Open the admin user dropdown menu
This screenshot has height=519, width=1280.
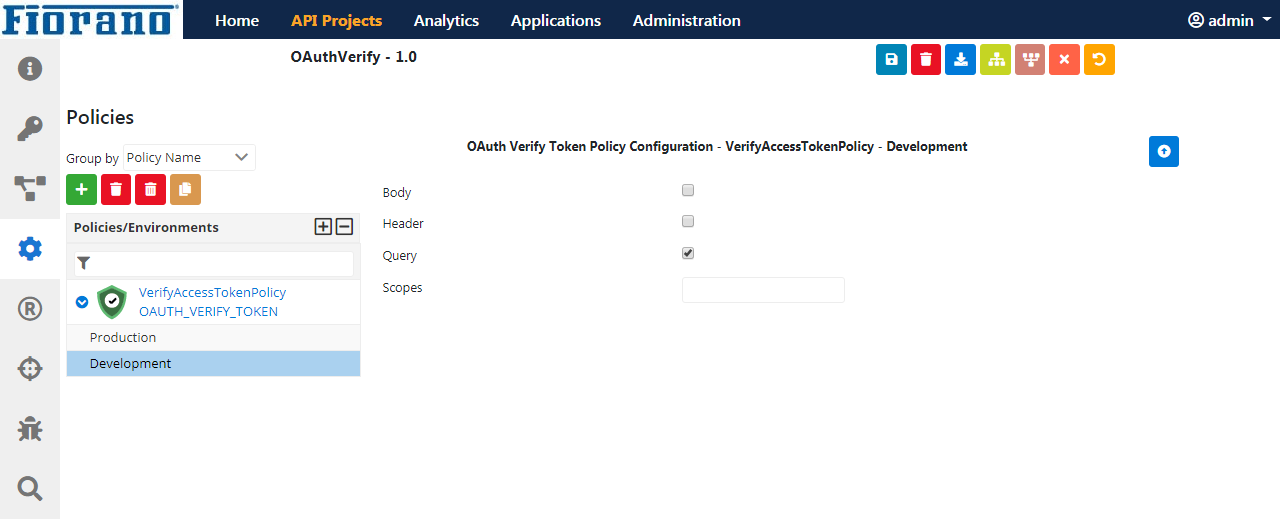[x=1229, y=20]
